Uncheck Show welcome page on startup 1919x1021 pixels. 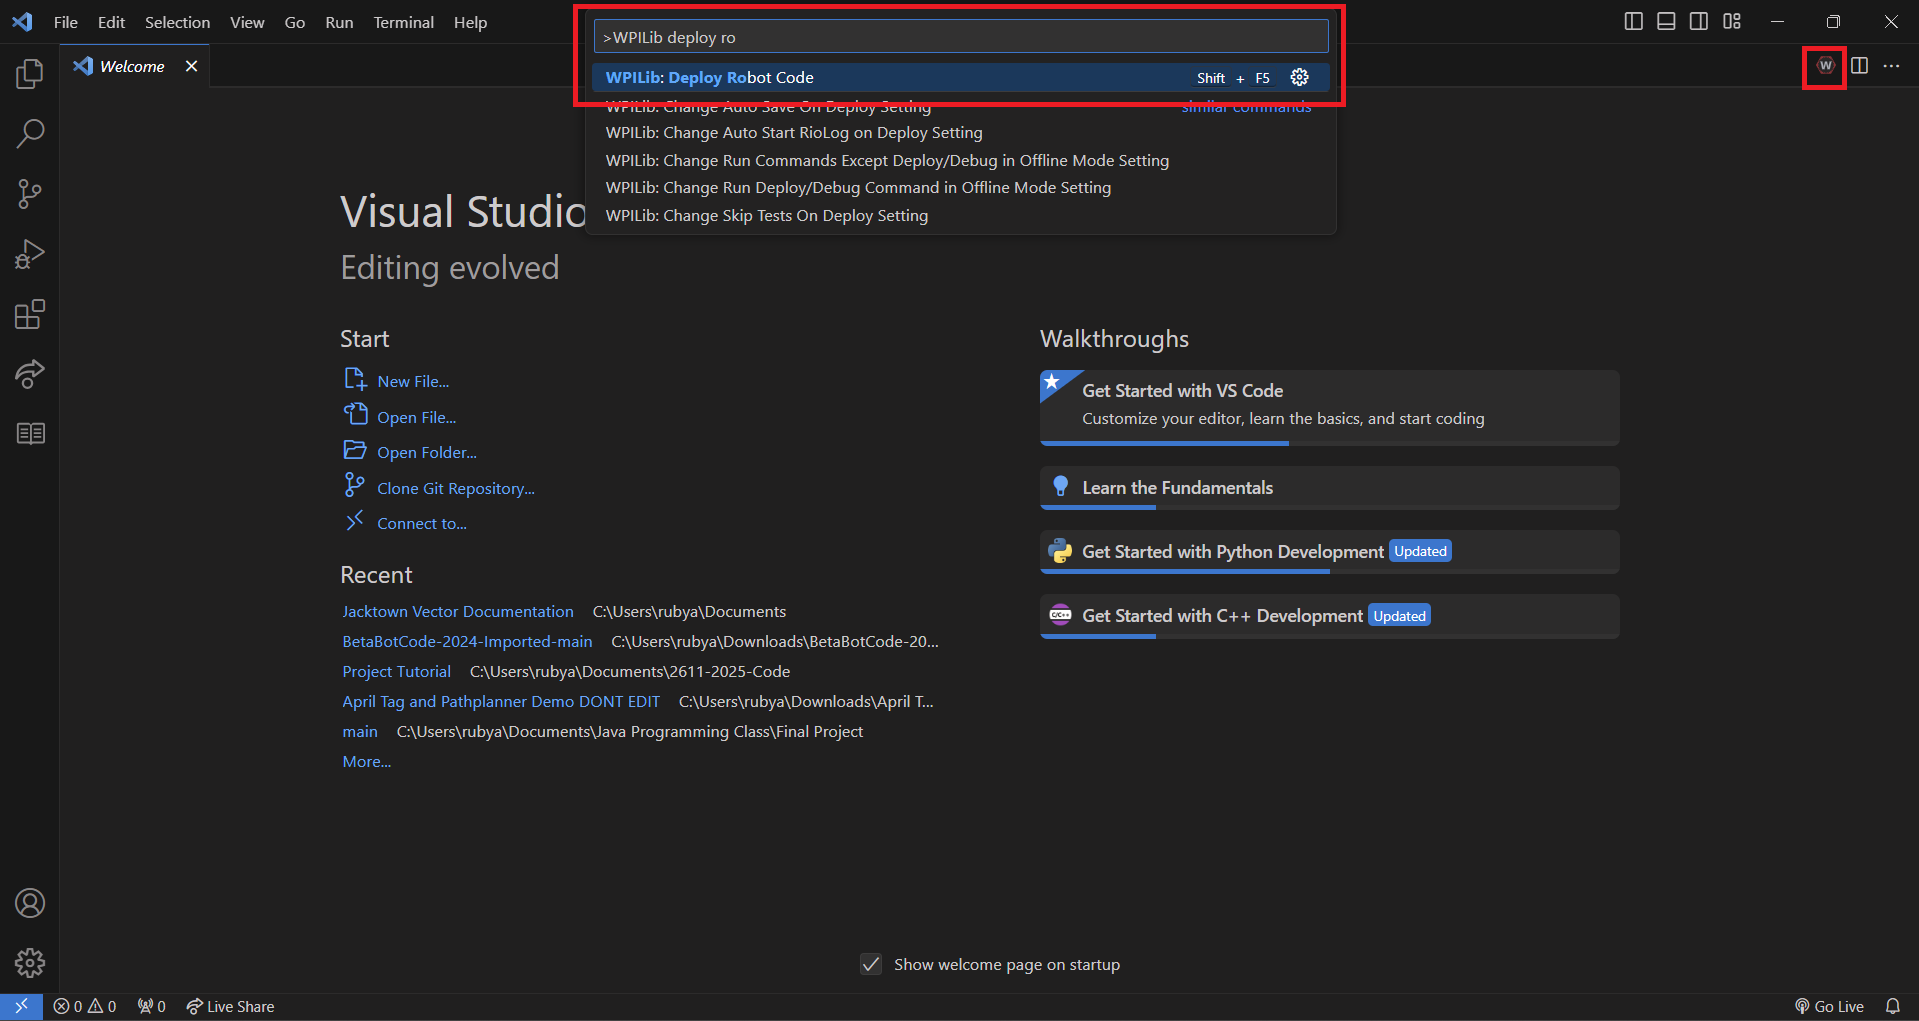[871, 964]
